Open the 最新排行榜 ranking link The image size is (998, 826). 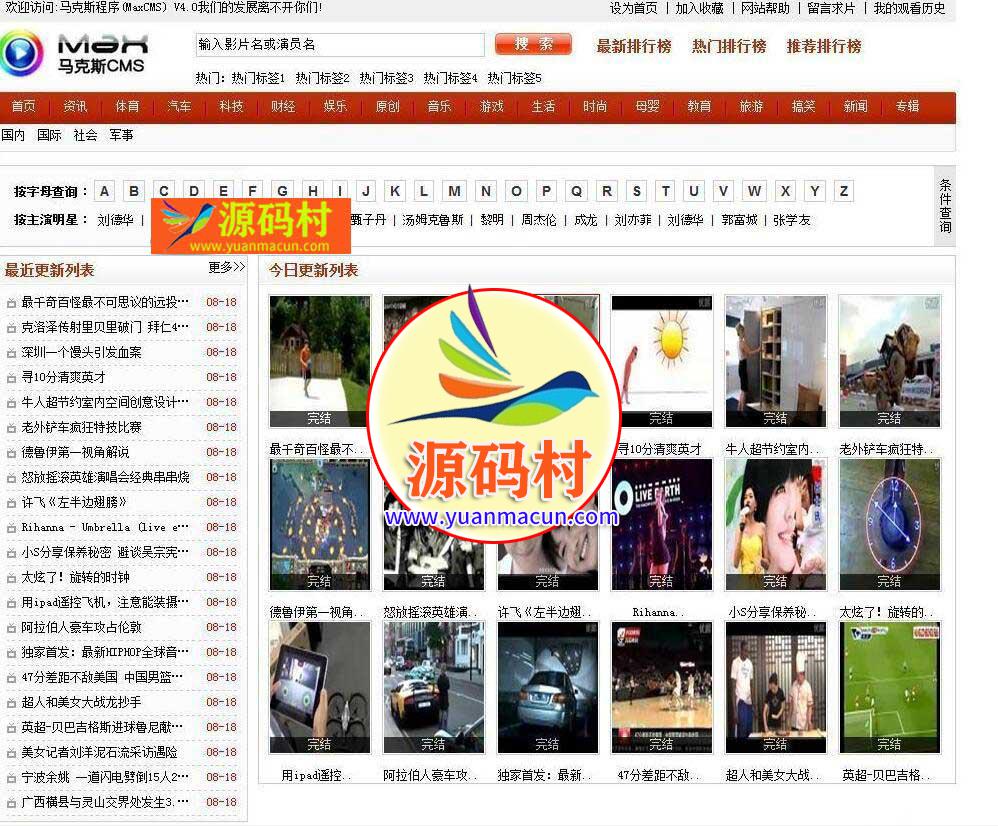point(634,46)
